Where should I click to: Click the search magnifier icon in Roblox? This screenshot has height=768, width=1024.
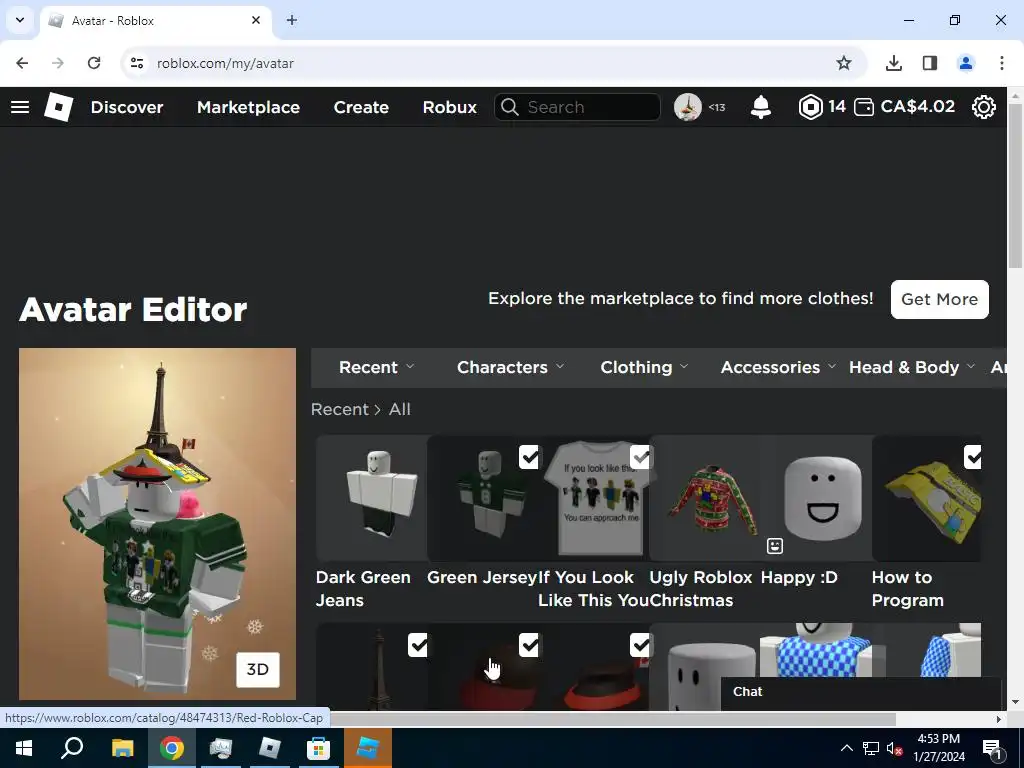pos(510,107)
